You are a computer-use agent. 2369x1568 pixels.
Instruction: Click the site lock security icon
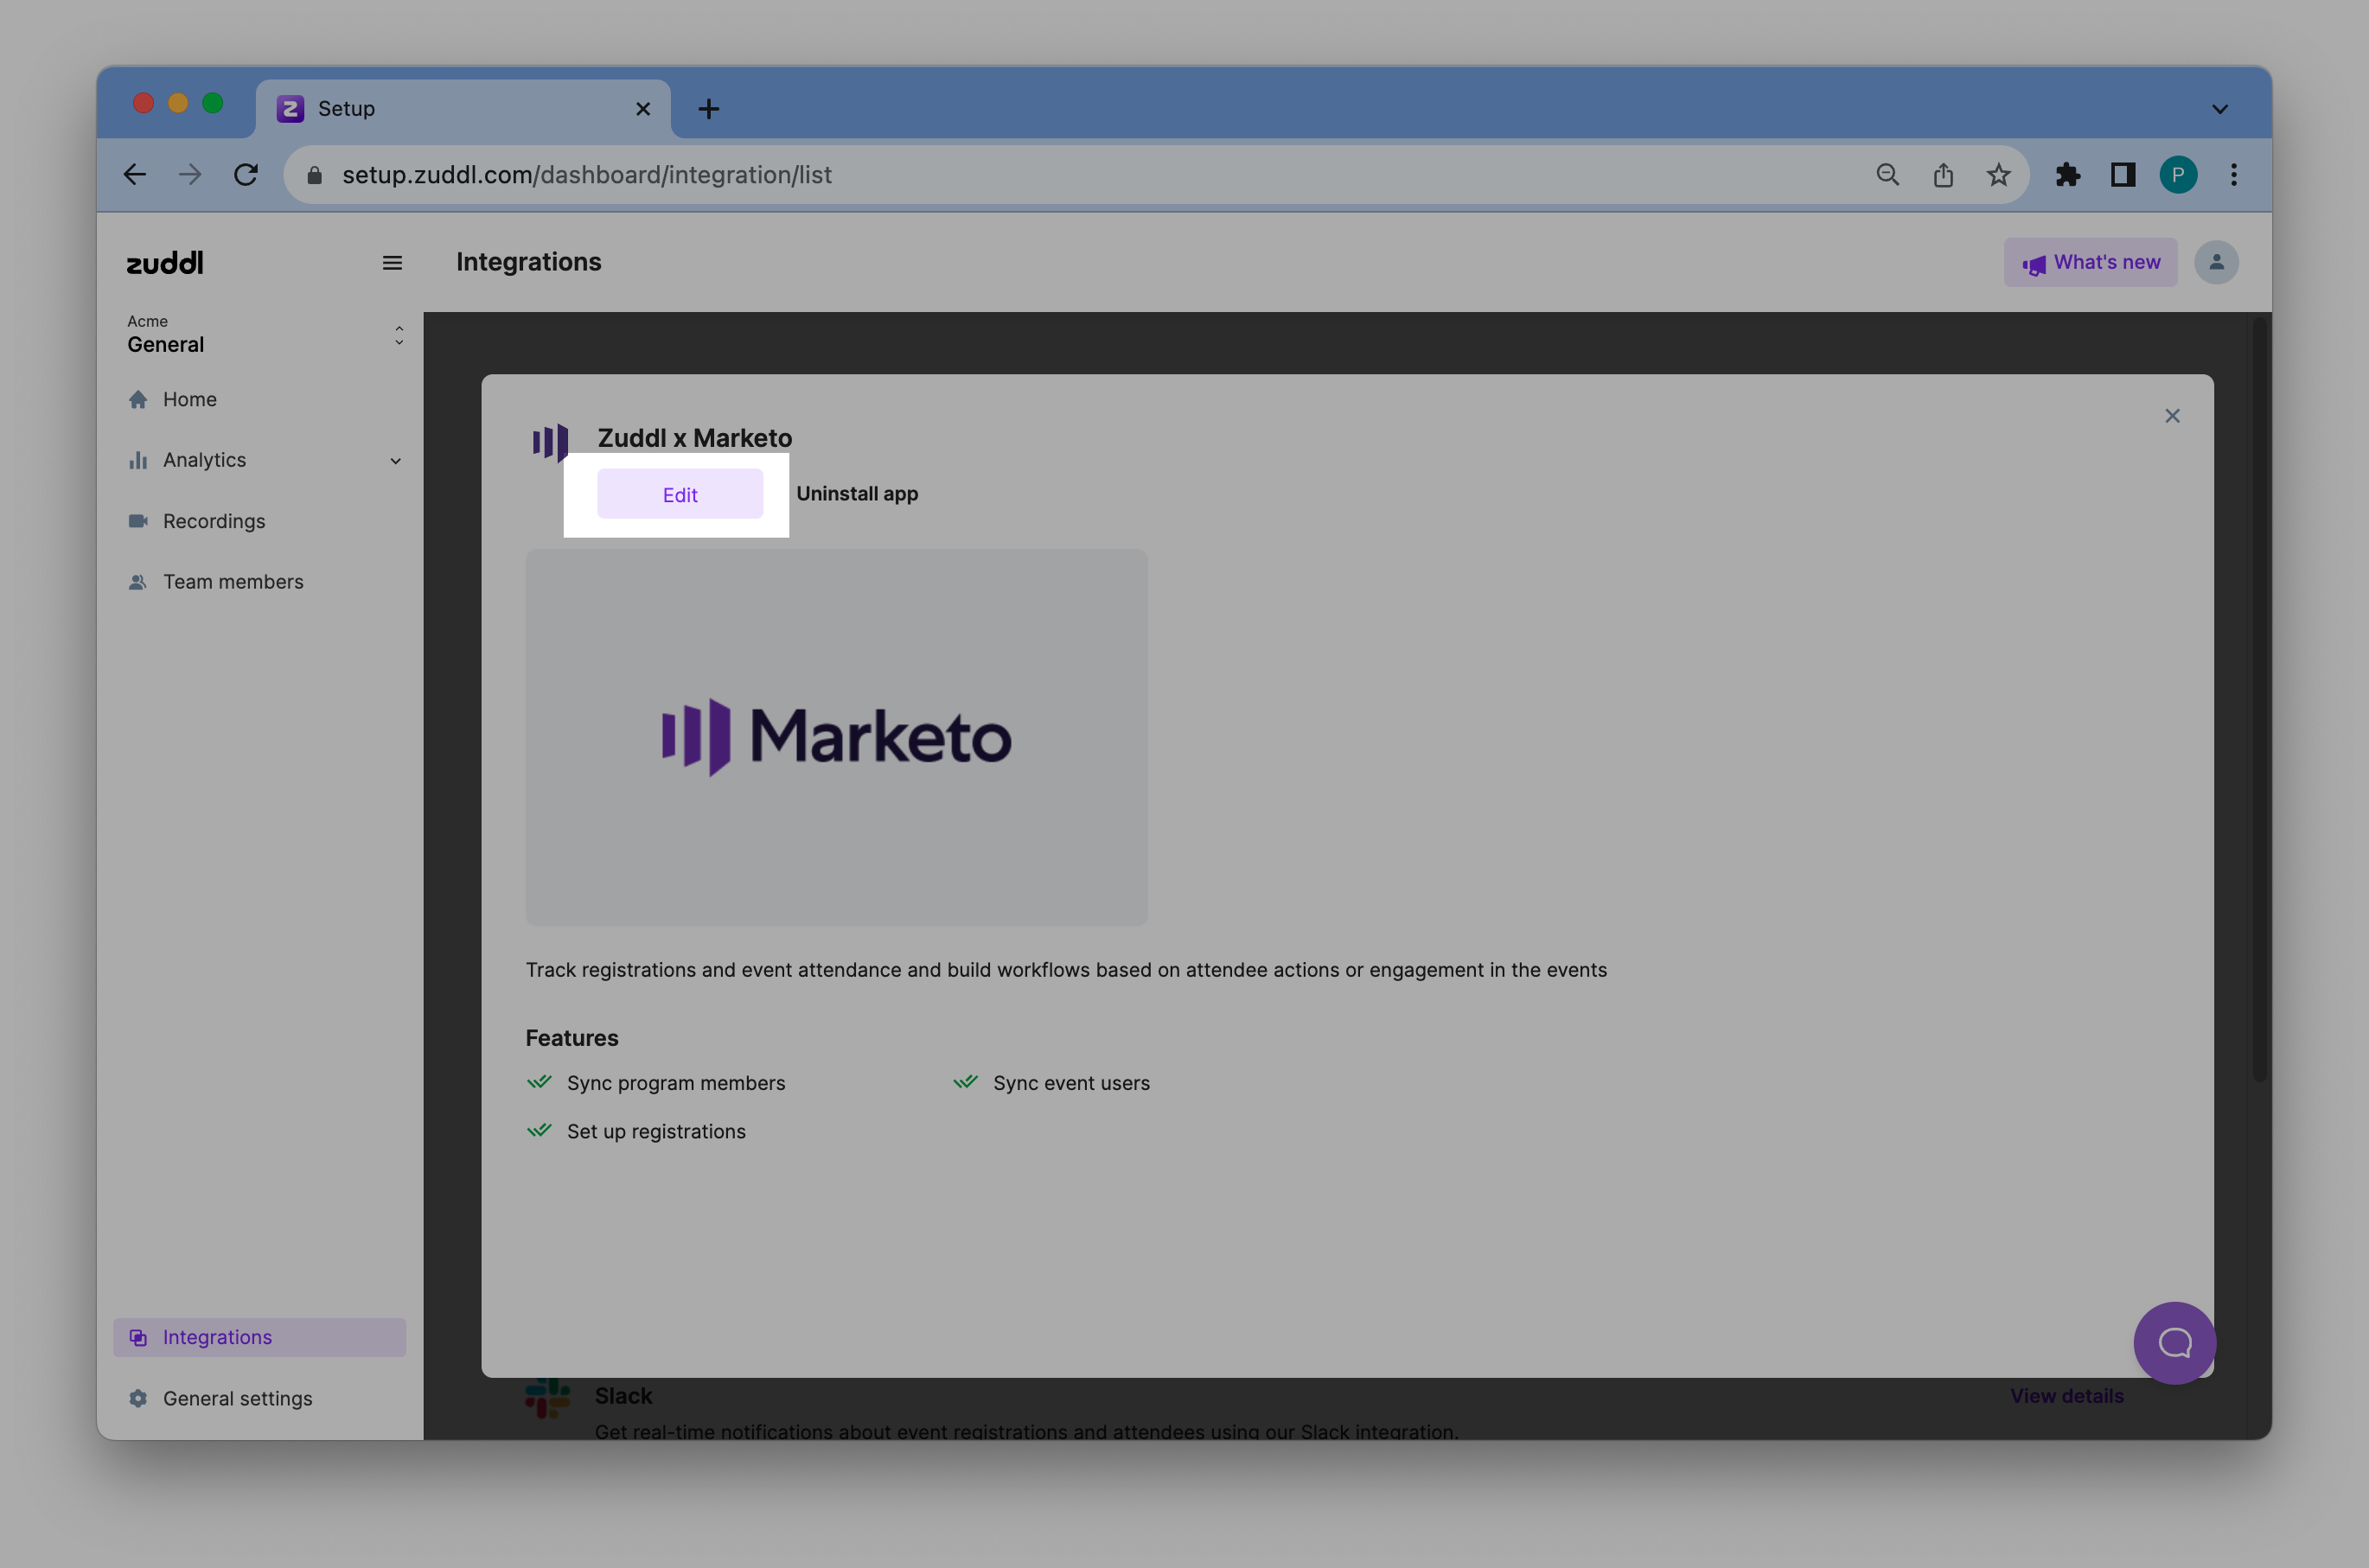tap(314, 175)
